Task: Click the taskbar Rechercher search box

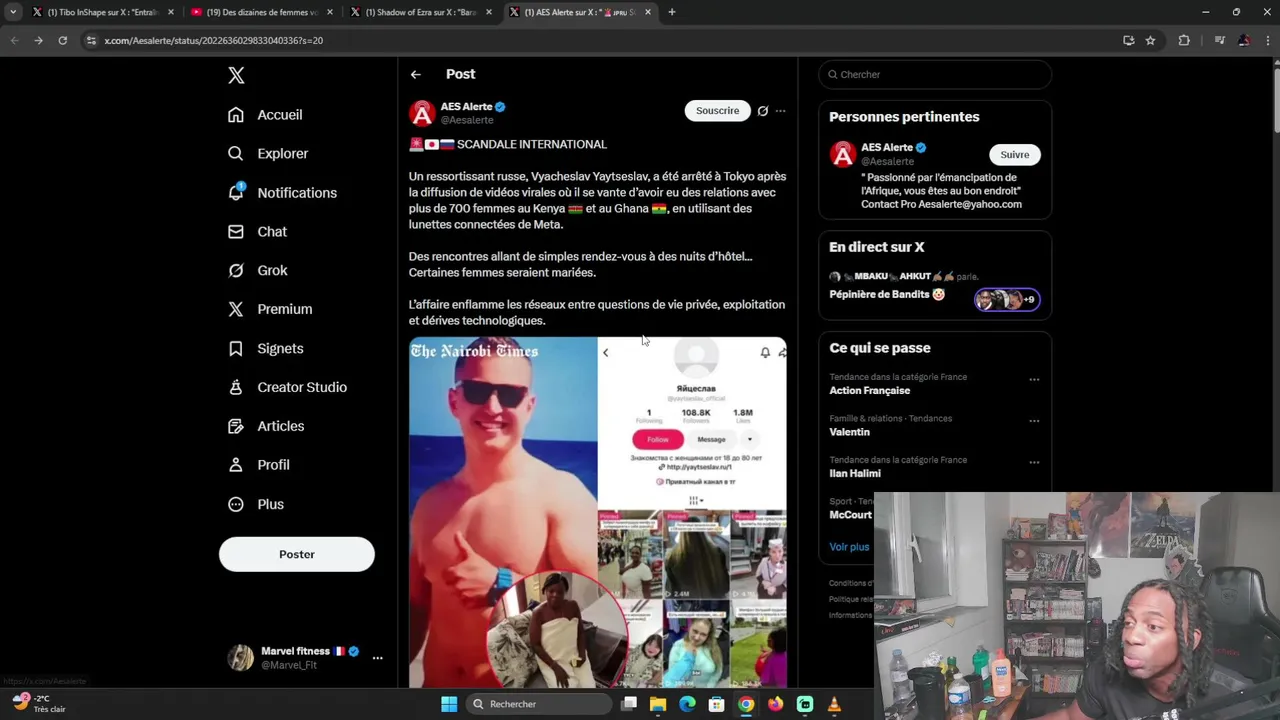Action: point(539,704)
